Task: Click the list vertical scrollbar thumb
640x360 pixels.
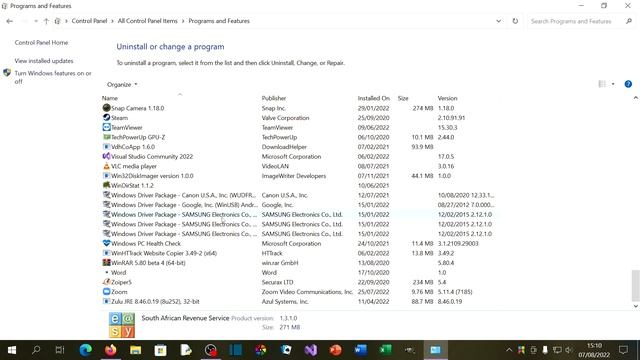Action: pyautogui.click(x=635, y=285)
